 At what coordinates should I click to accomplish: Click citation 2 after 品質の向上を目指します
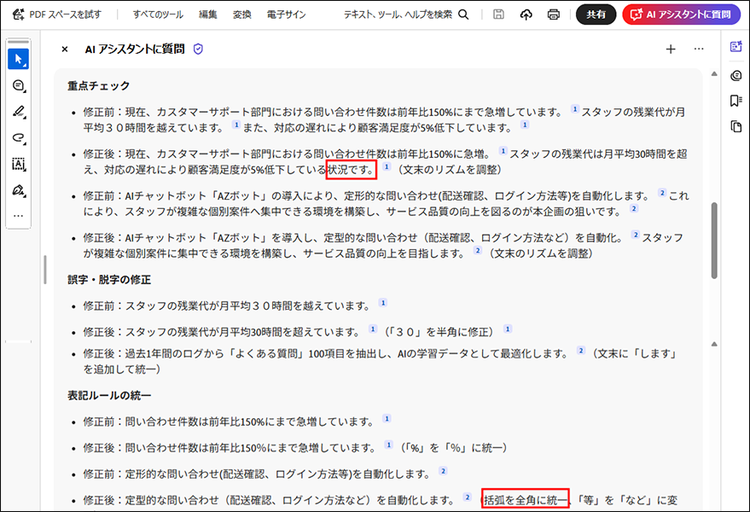pyautogui.click(x=477, y=250)
